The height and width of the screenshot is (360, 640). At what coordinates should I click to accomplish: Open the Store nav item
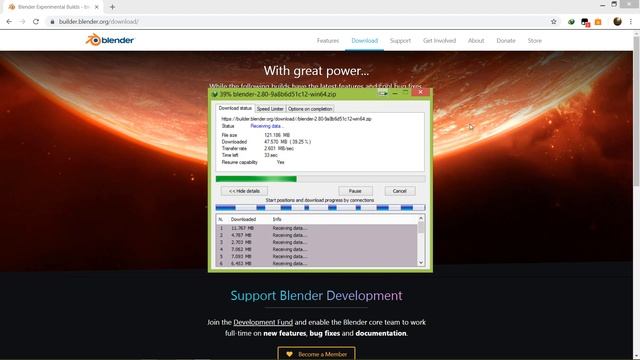coord(534,41)
